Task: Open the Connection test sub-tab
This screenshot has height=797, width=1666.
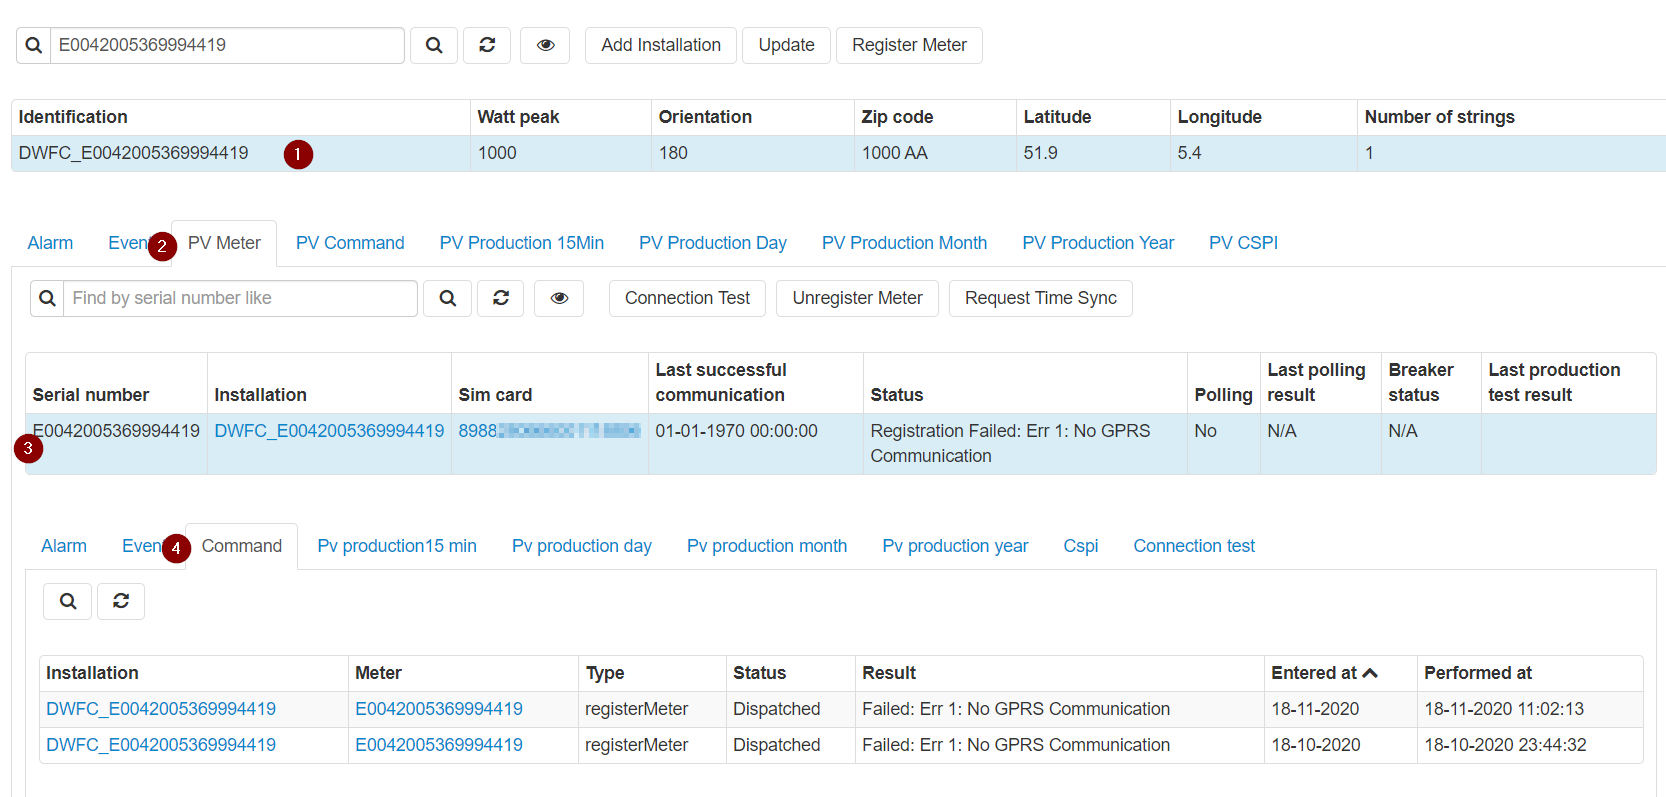Action: click(1193, 546)
